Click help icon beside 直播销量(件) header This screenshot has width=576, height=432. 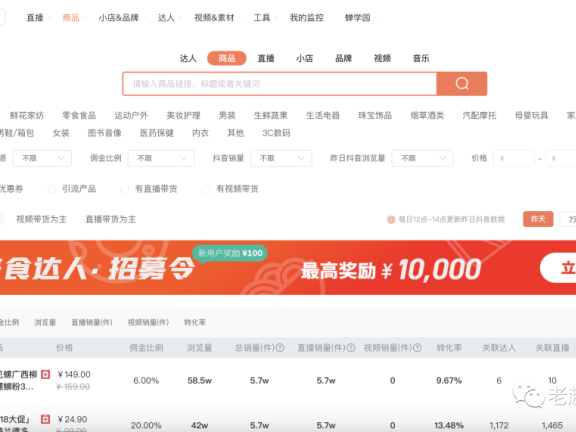[x=351, y=348]
